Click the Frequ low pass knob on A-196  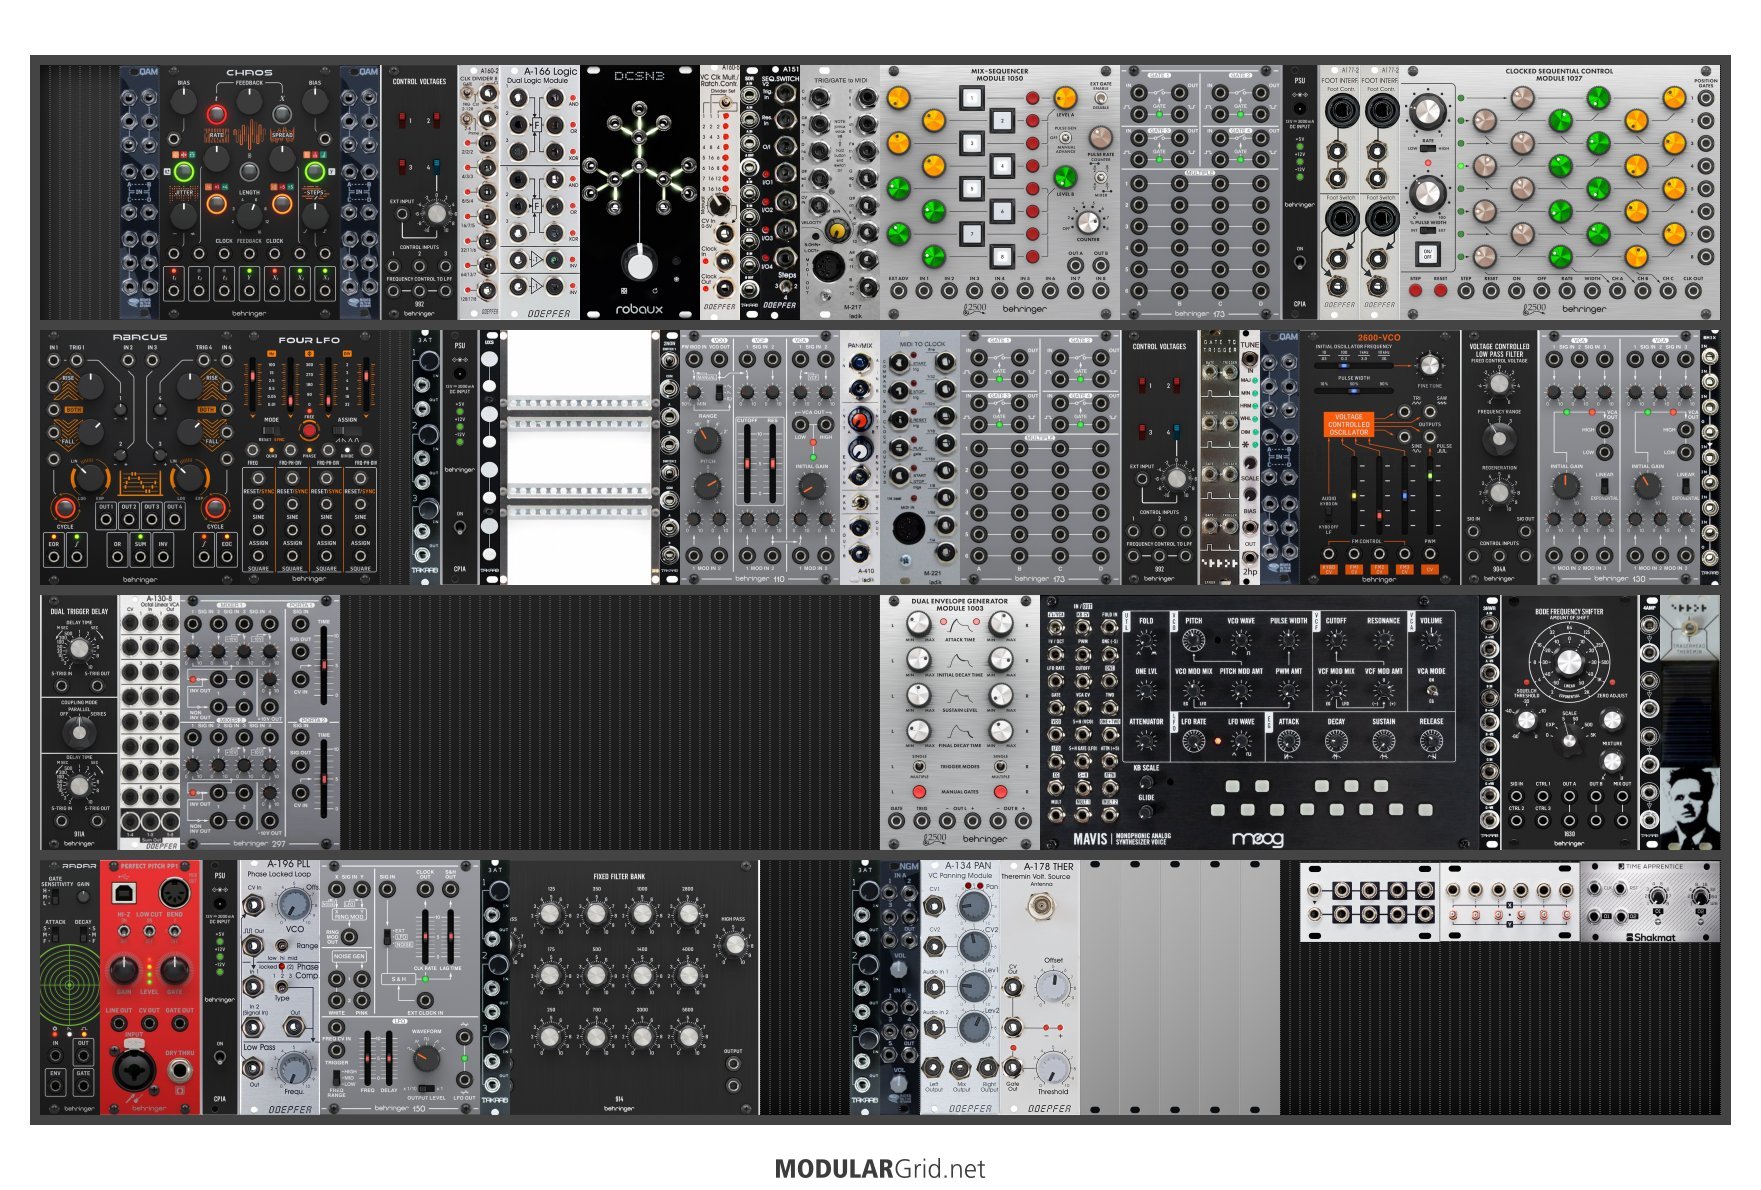(294, 1069)
